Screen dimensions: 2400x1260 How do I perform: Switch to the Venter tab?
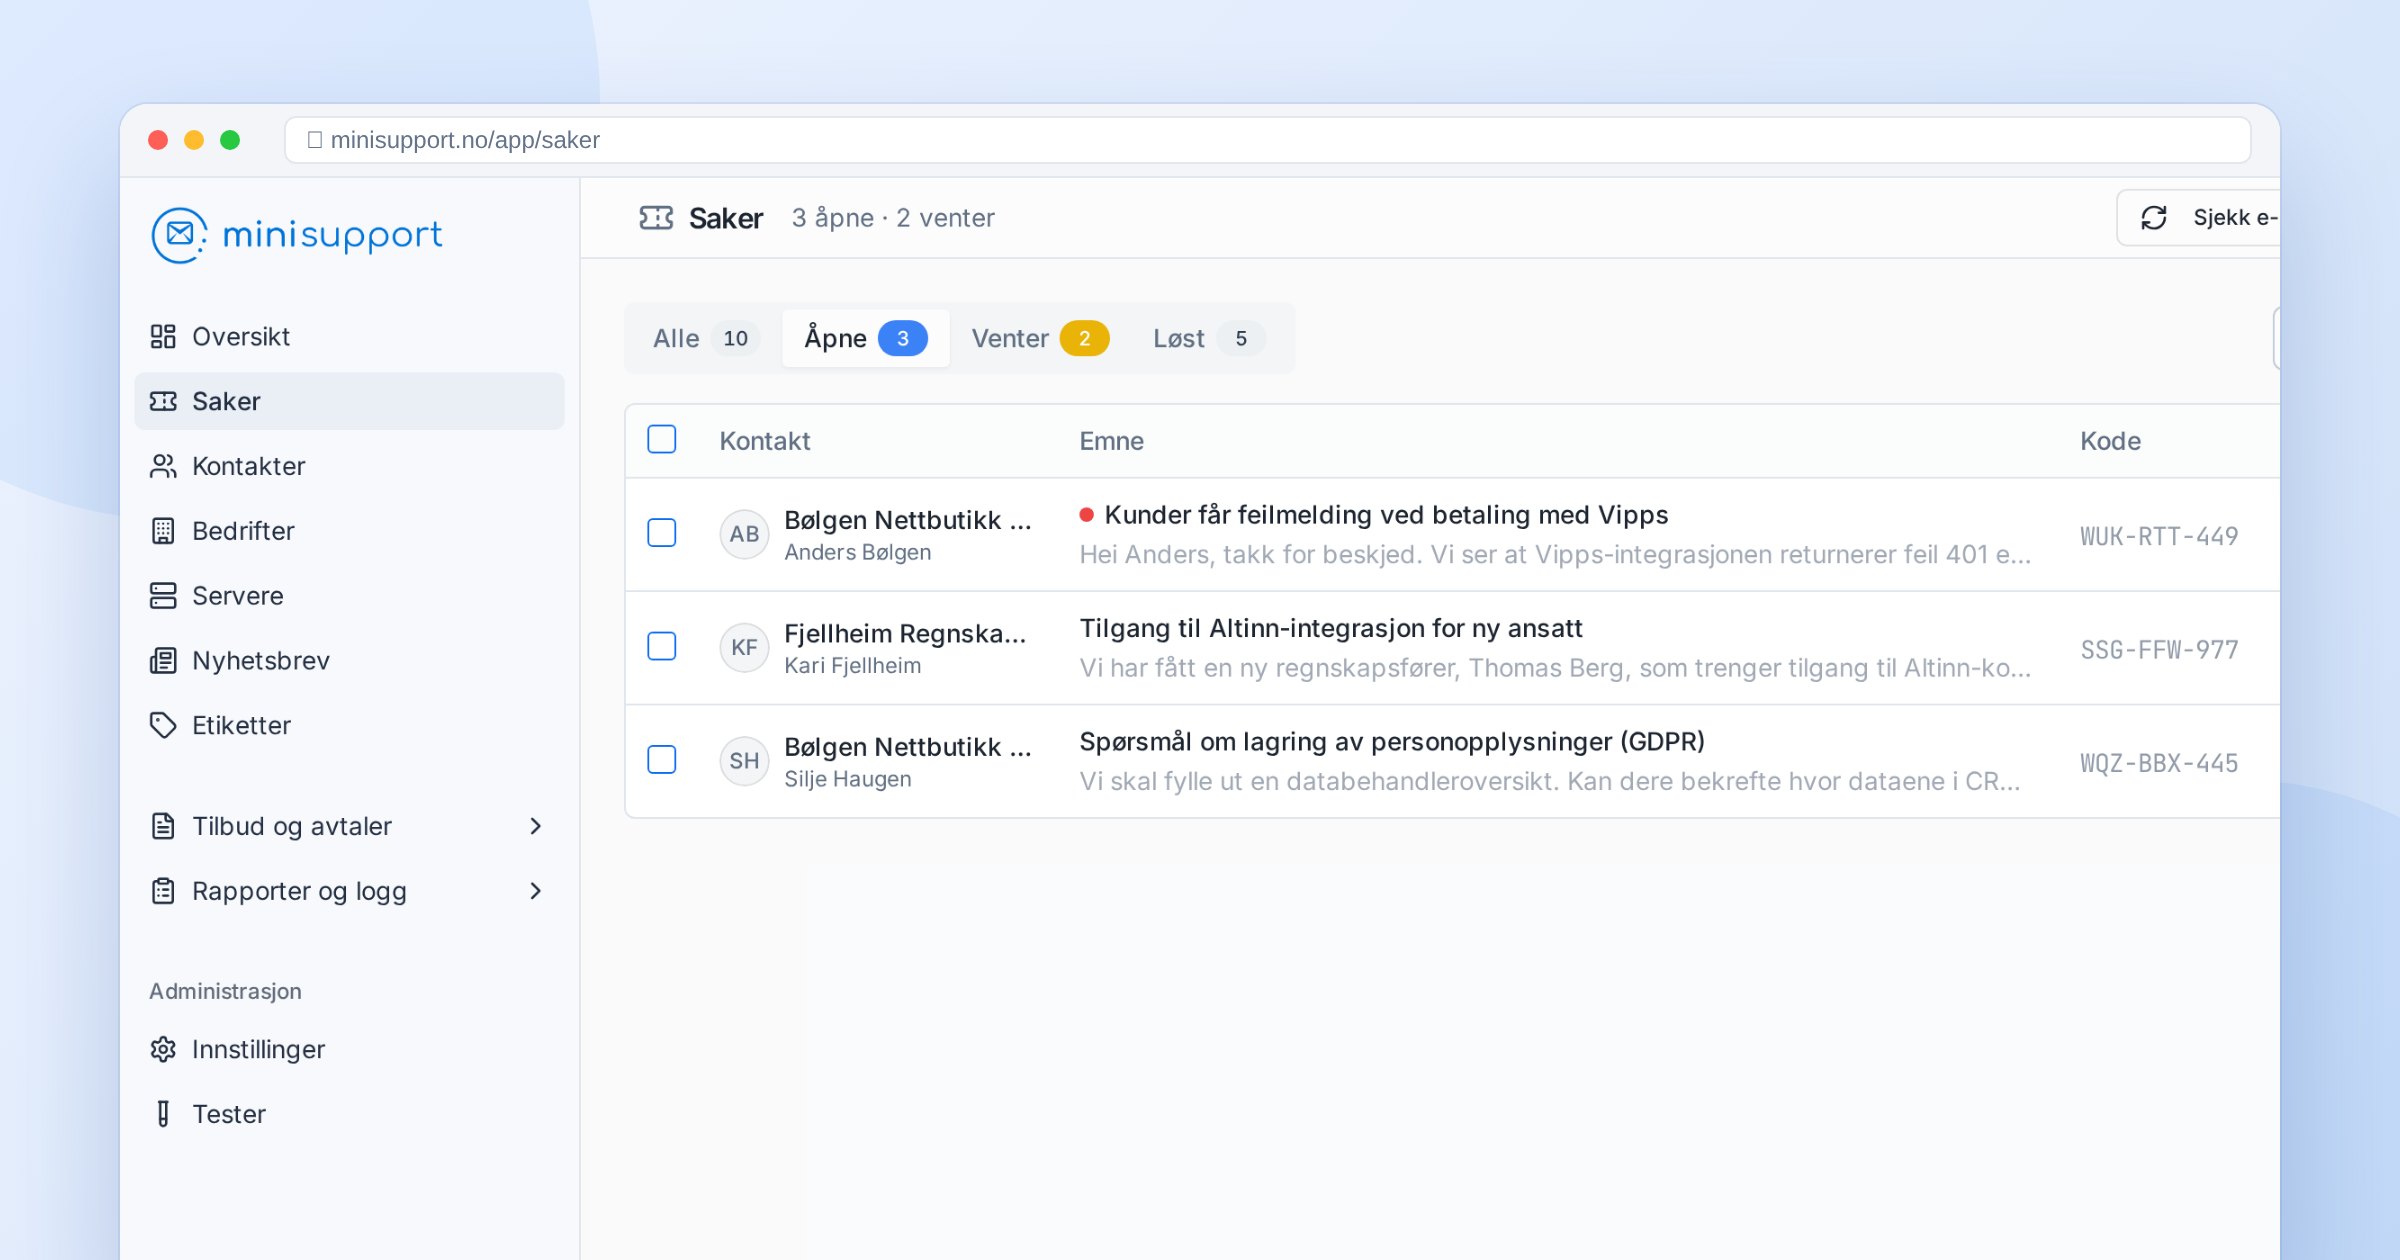(x=1040, y=339)
